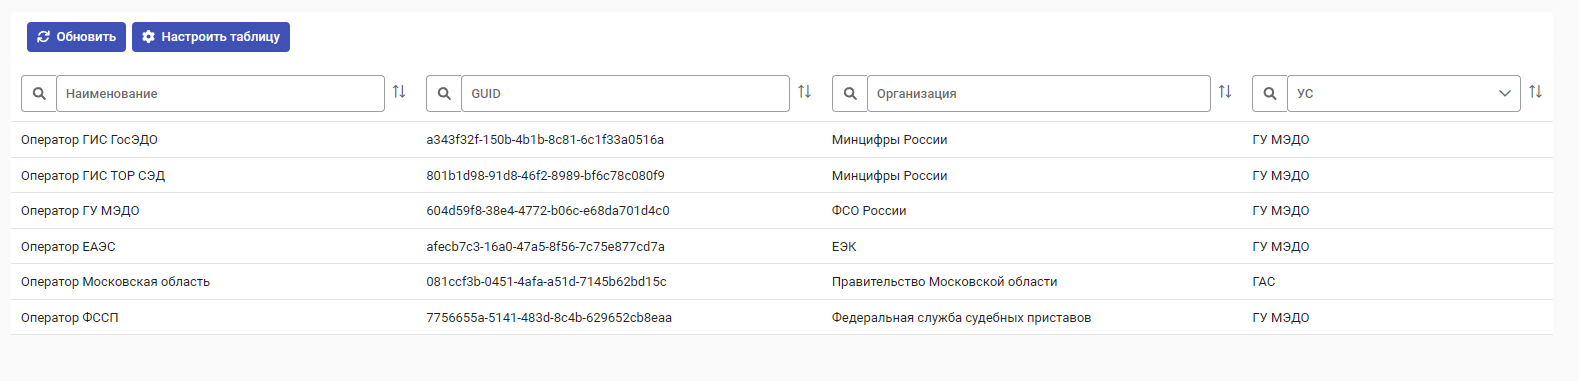Click GUID 801b1d98-91d8-46f2-8989-bf6c78c080f9
1579x381 pixels.
(545, 175)
